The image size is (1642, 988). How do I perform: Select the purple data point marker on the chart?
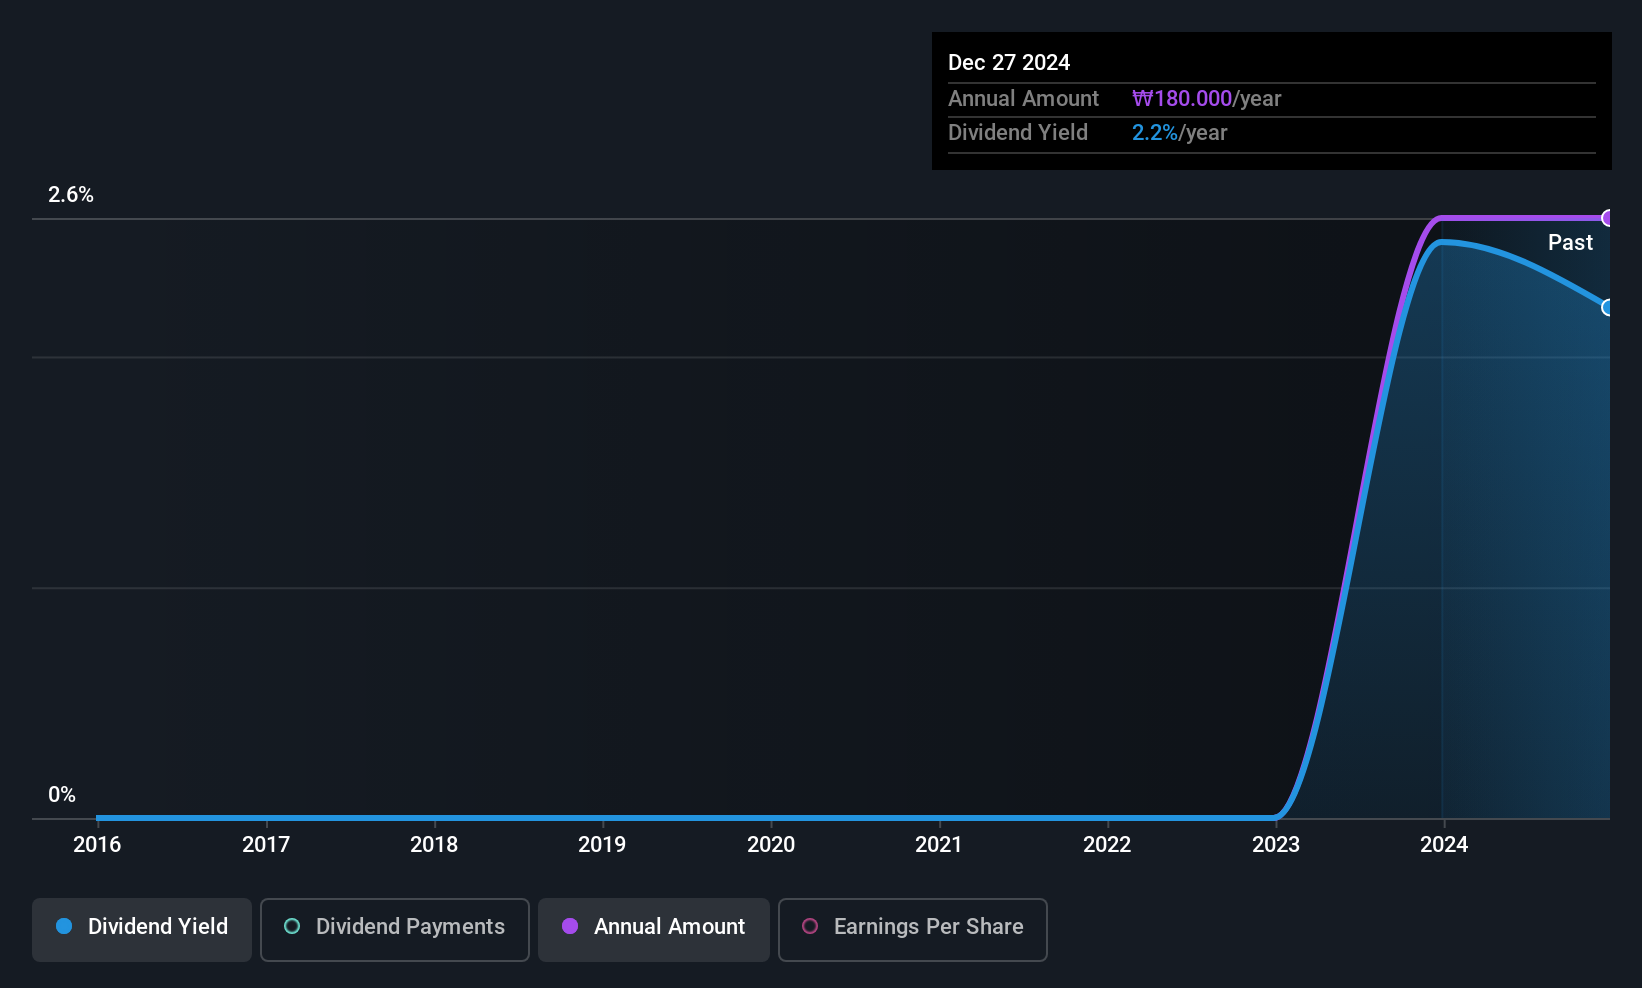(1608, 217)
